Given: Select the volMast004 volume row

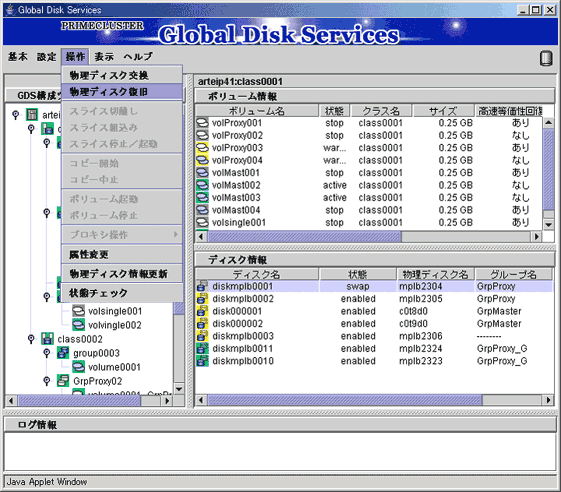Looking at the screenshot, I should point(369,210).
